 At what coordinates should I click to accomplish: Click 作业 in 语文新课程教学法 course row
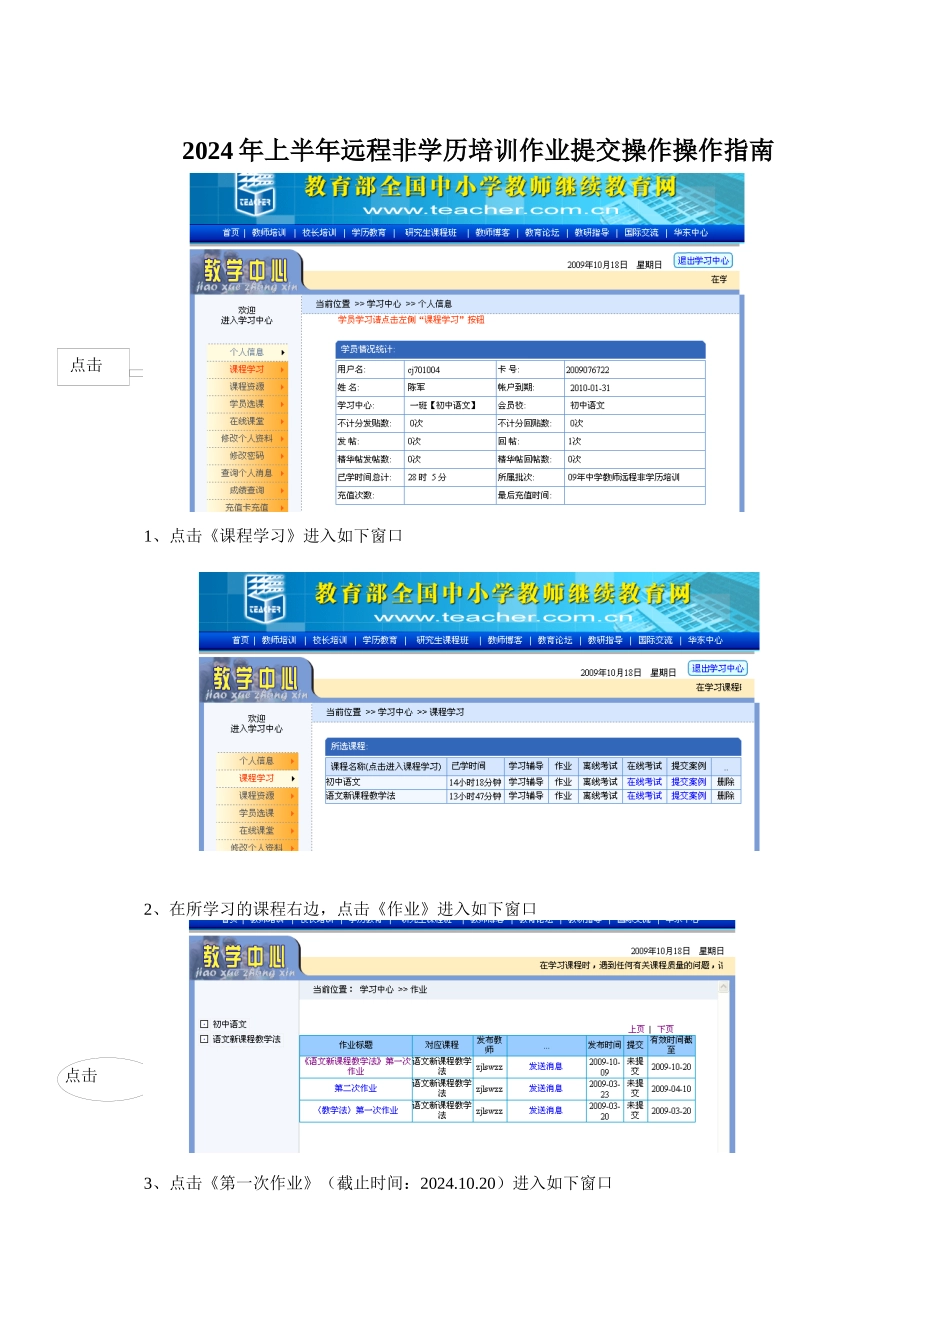click(x=563, y=796)
